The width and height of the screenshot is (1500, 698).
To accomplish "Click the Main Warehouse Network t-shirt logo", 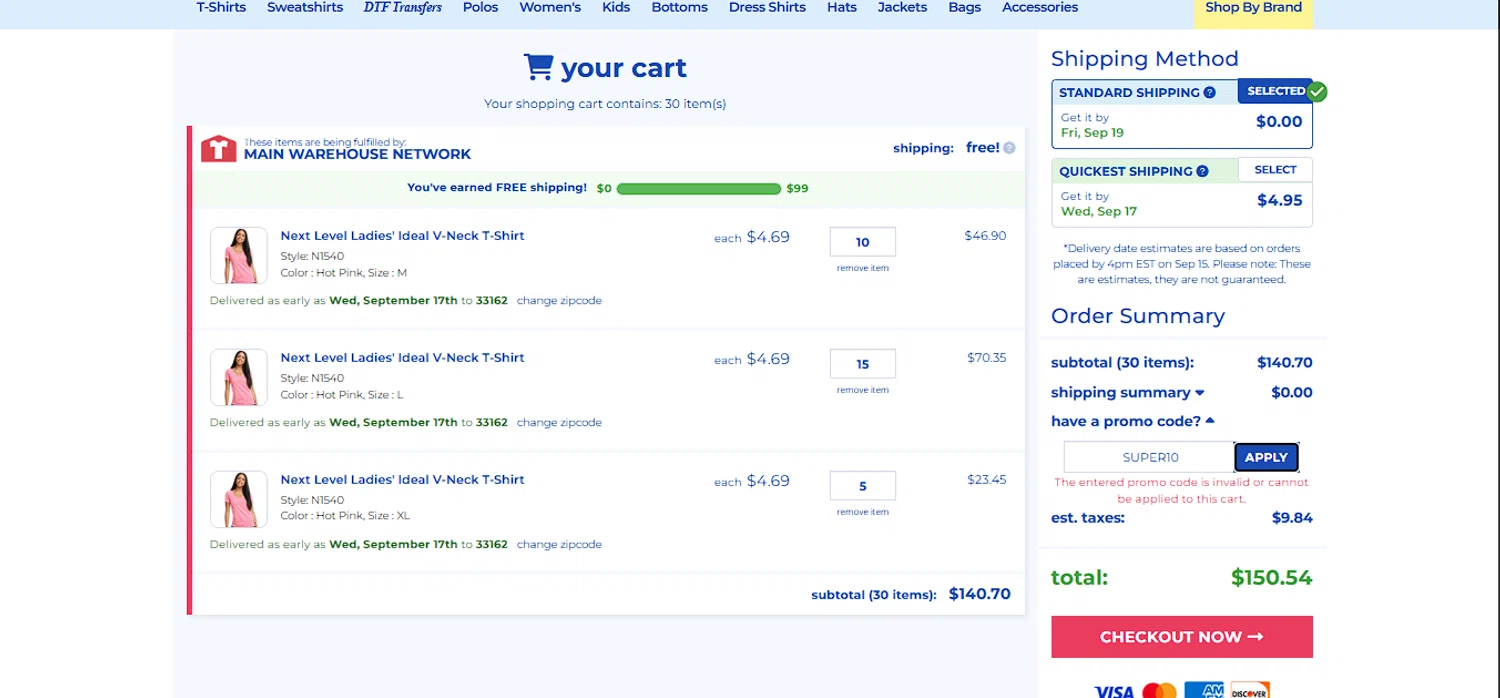I will (x=218, y=149).
